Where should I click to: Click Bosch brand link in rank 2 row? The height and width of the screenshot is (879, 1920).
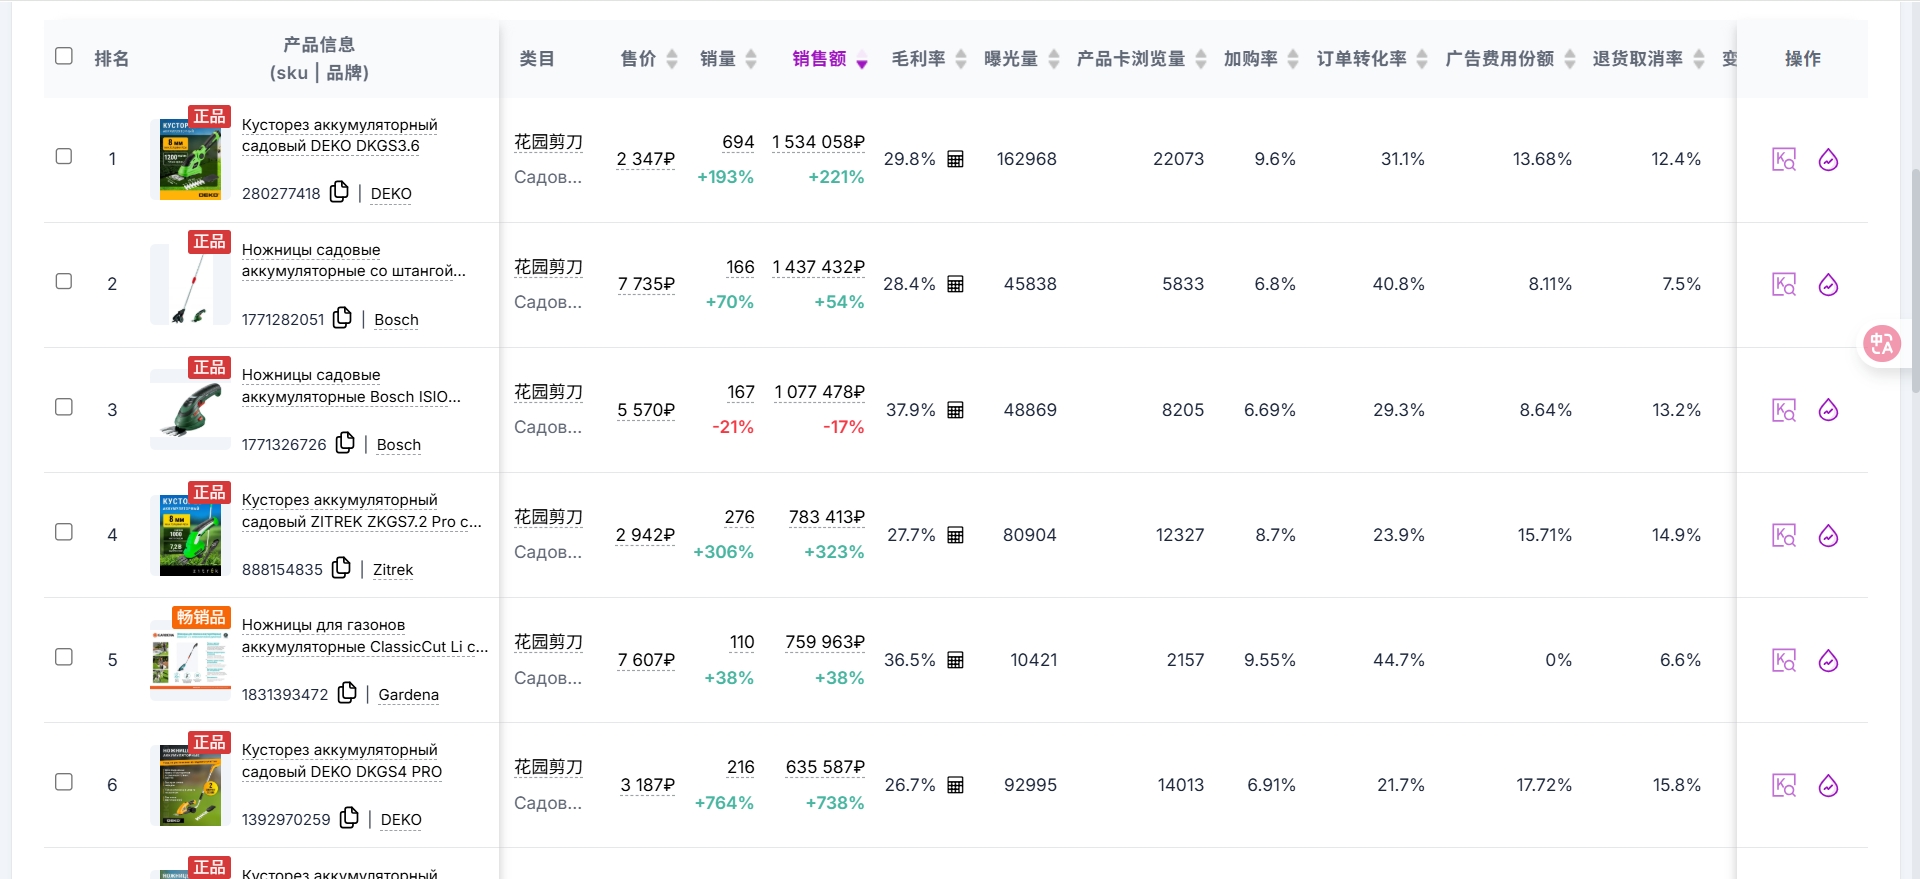396,320
